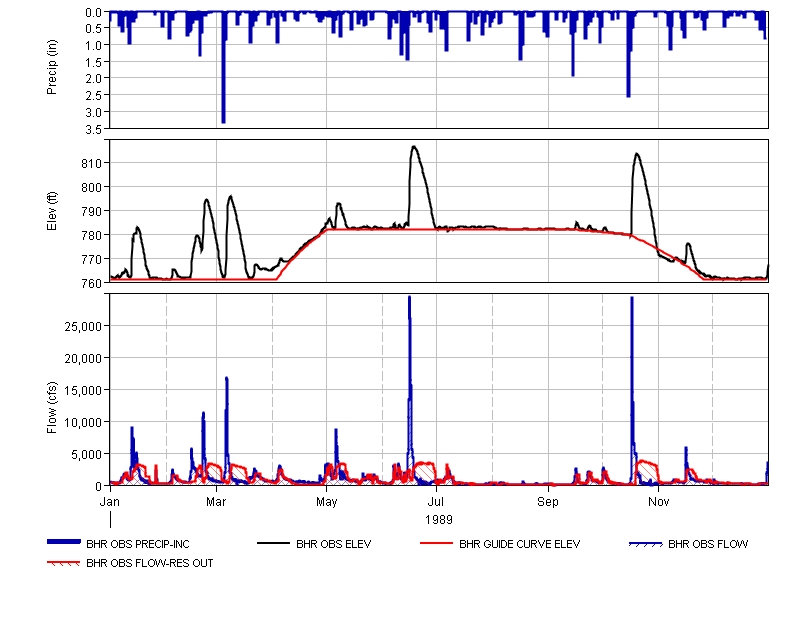The image size is (800, 627).
Task: Click the 5,000 flow axis tick label
Action: [87, 455]
